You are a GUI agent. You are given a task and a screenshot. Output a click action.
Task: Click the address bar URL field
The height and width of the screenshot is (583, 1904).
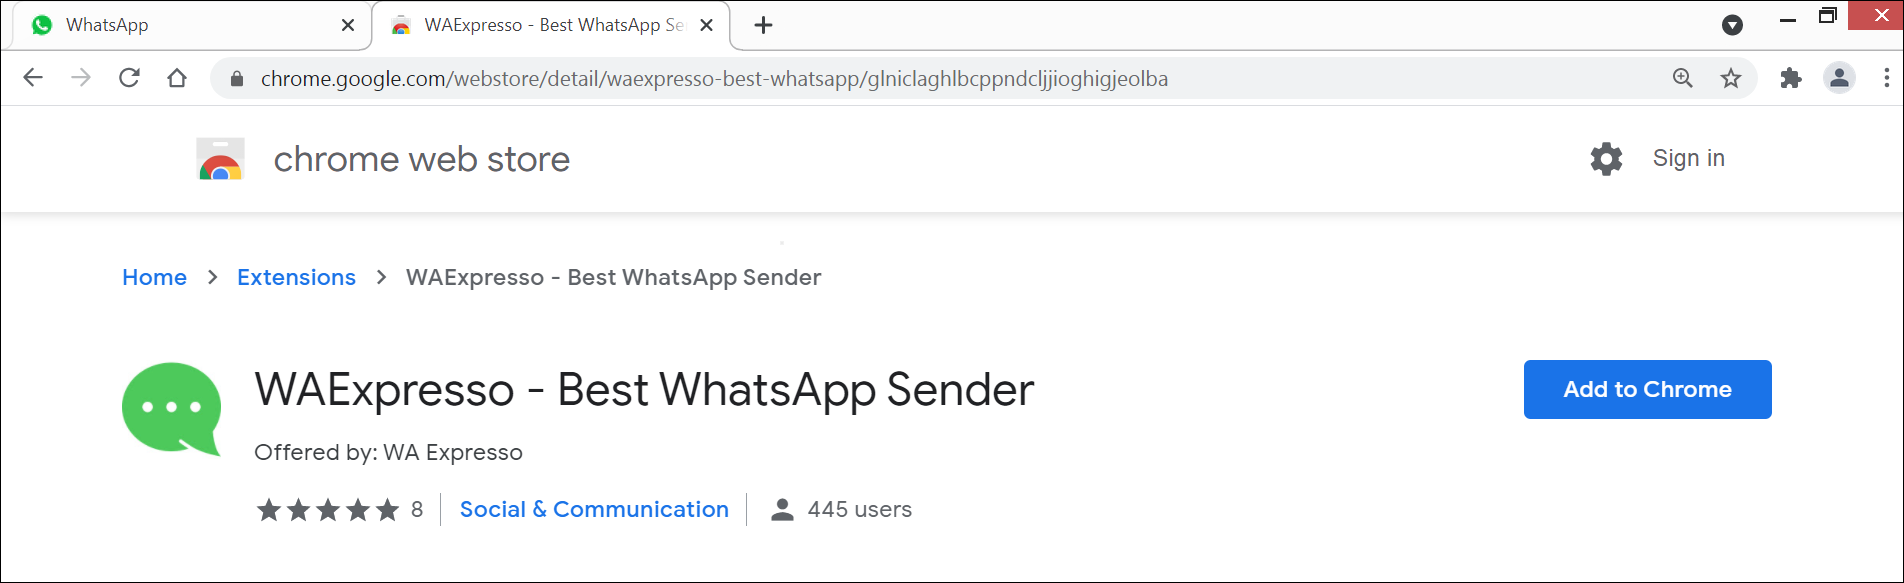pos(900,78)
